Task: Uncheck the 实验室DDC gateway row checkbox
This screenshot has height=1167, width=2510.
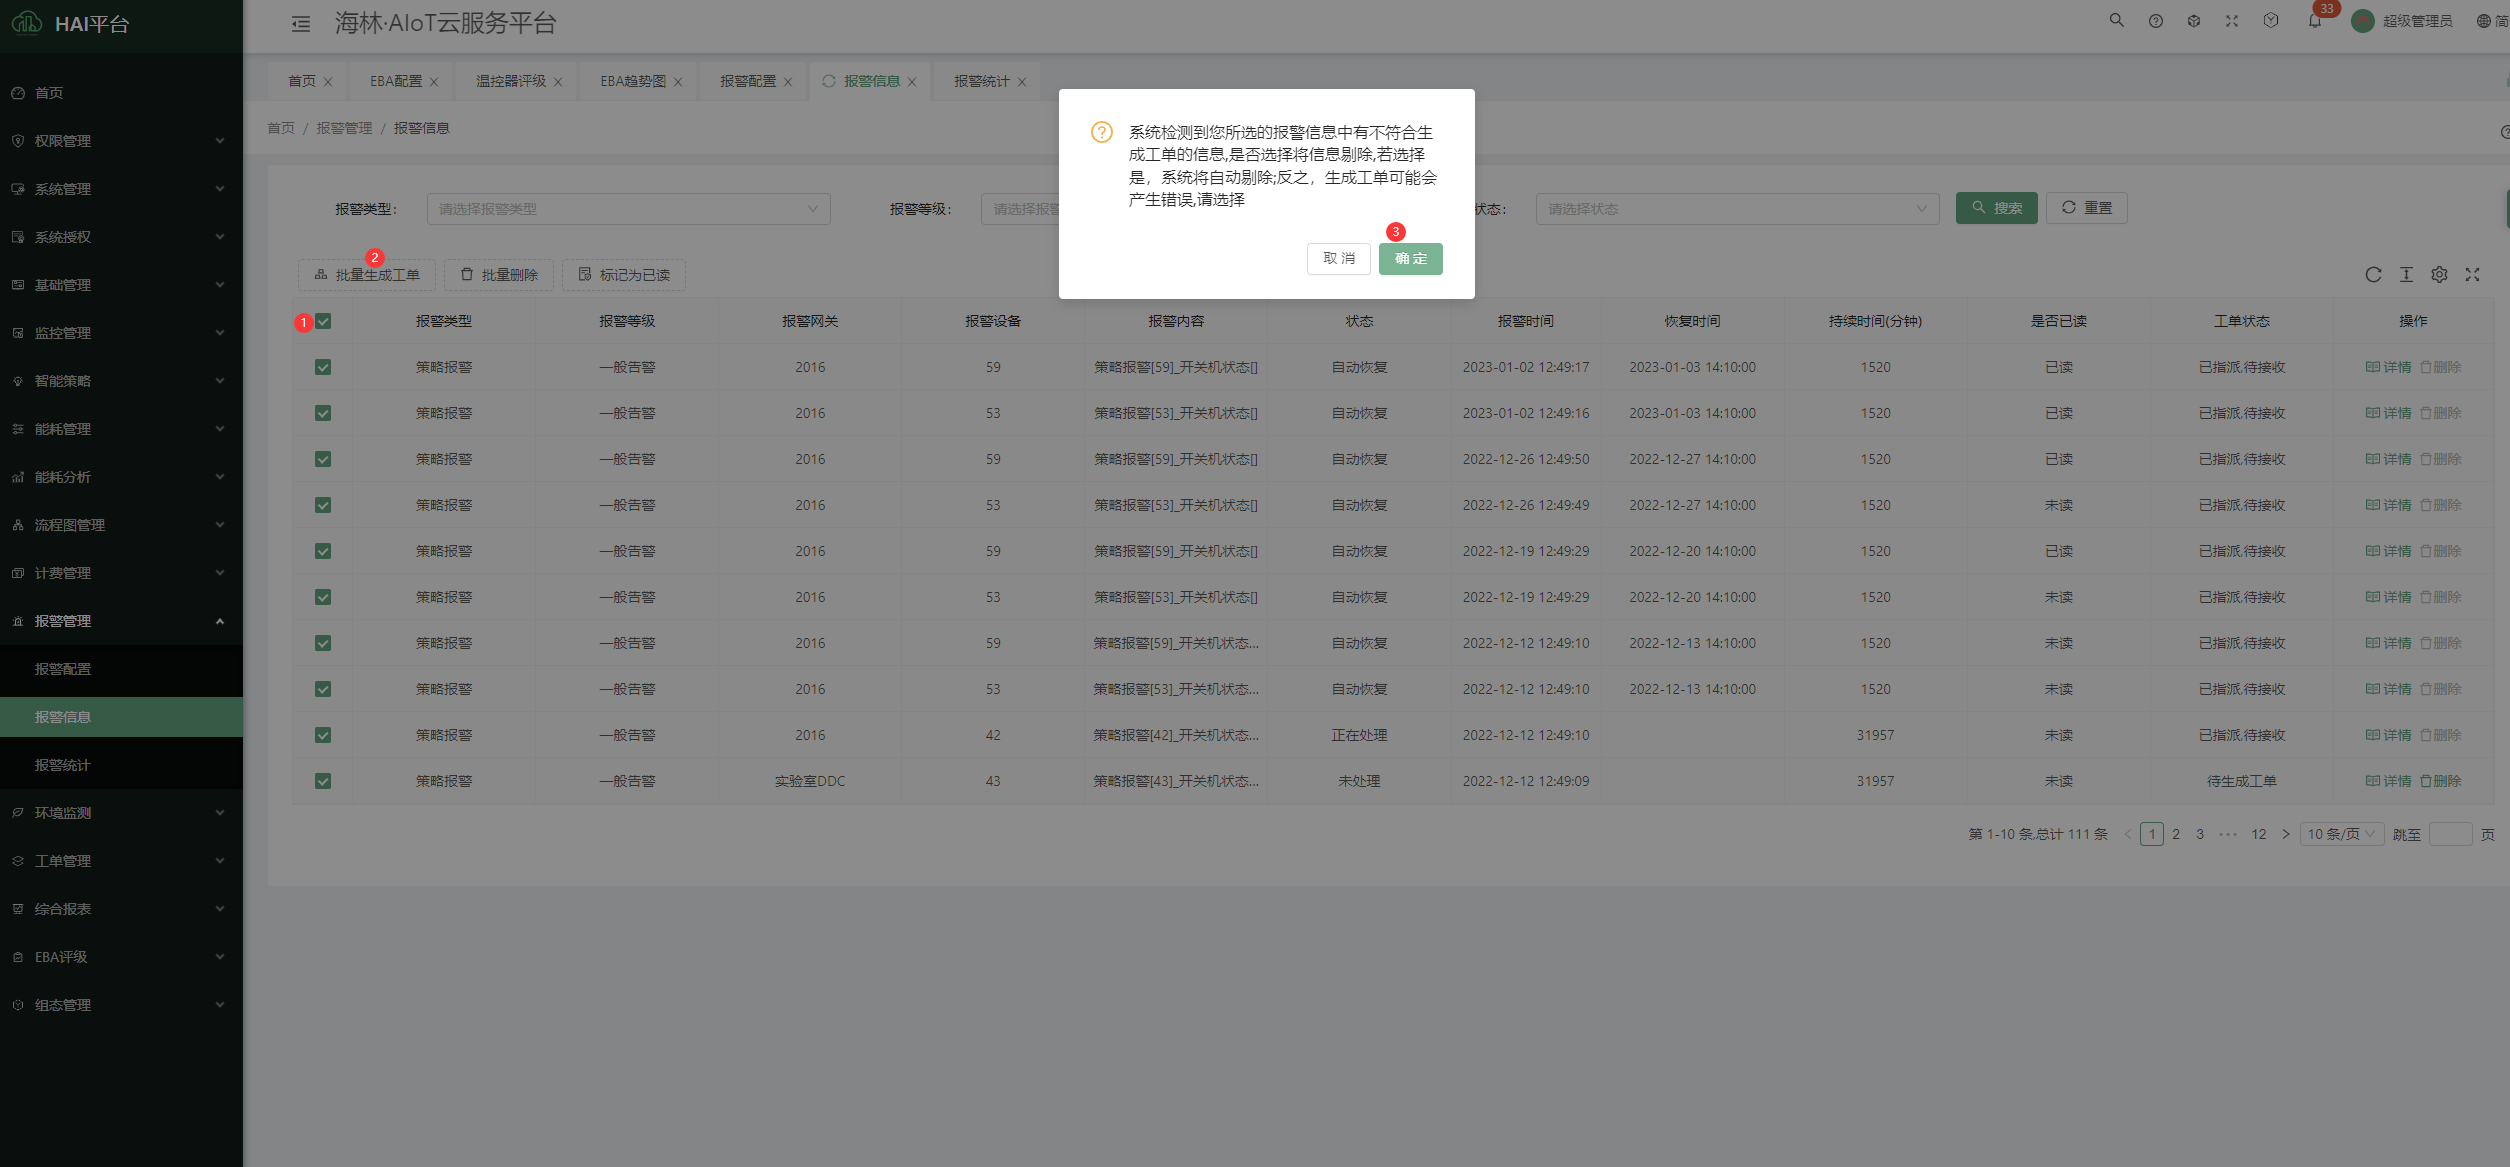Action: coord(323,781)
